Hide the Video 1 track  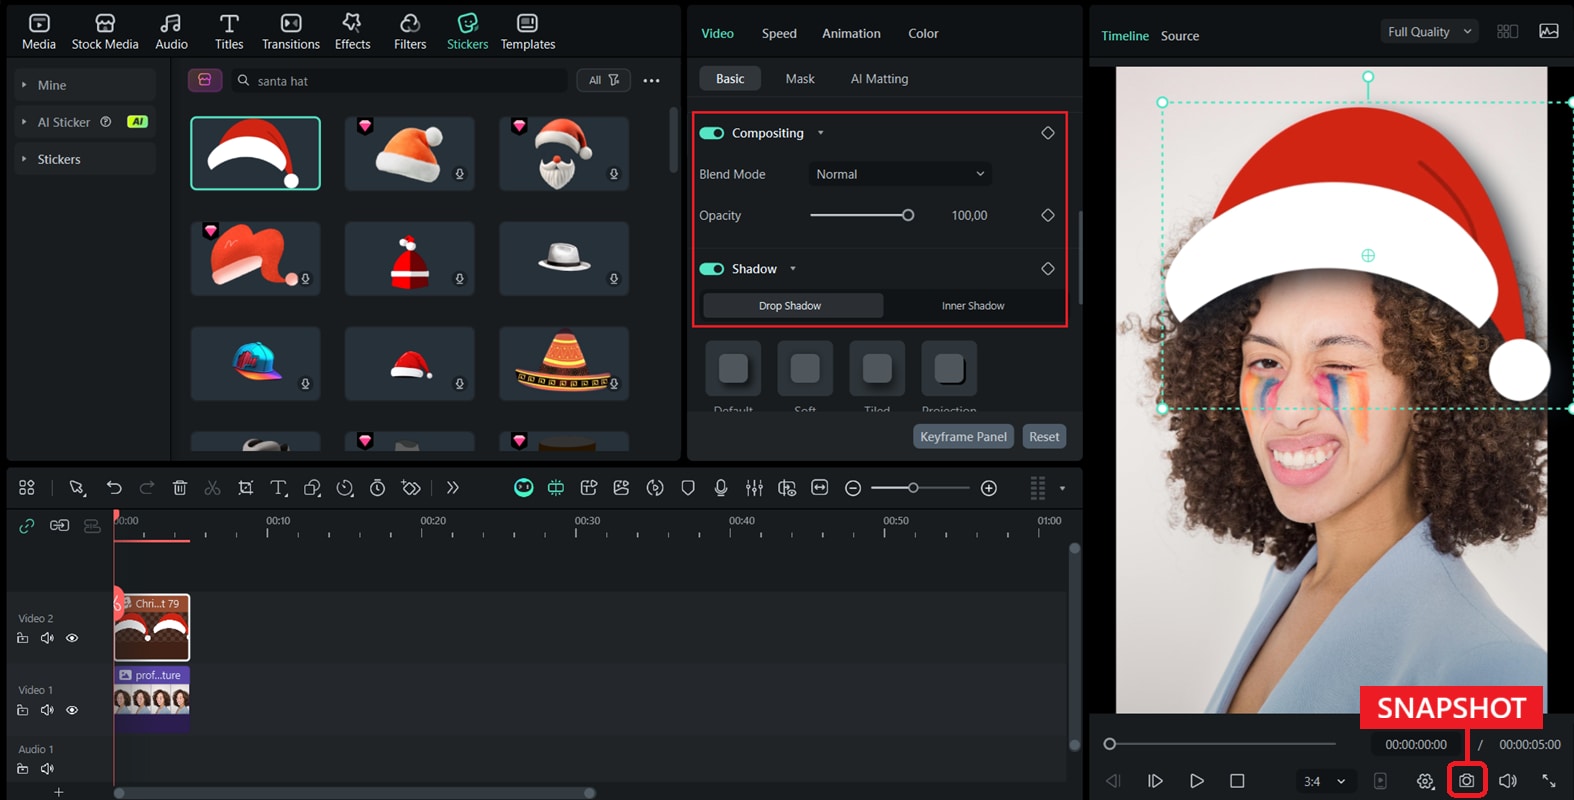[72, 710]
